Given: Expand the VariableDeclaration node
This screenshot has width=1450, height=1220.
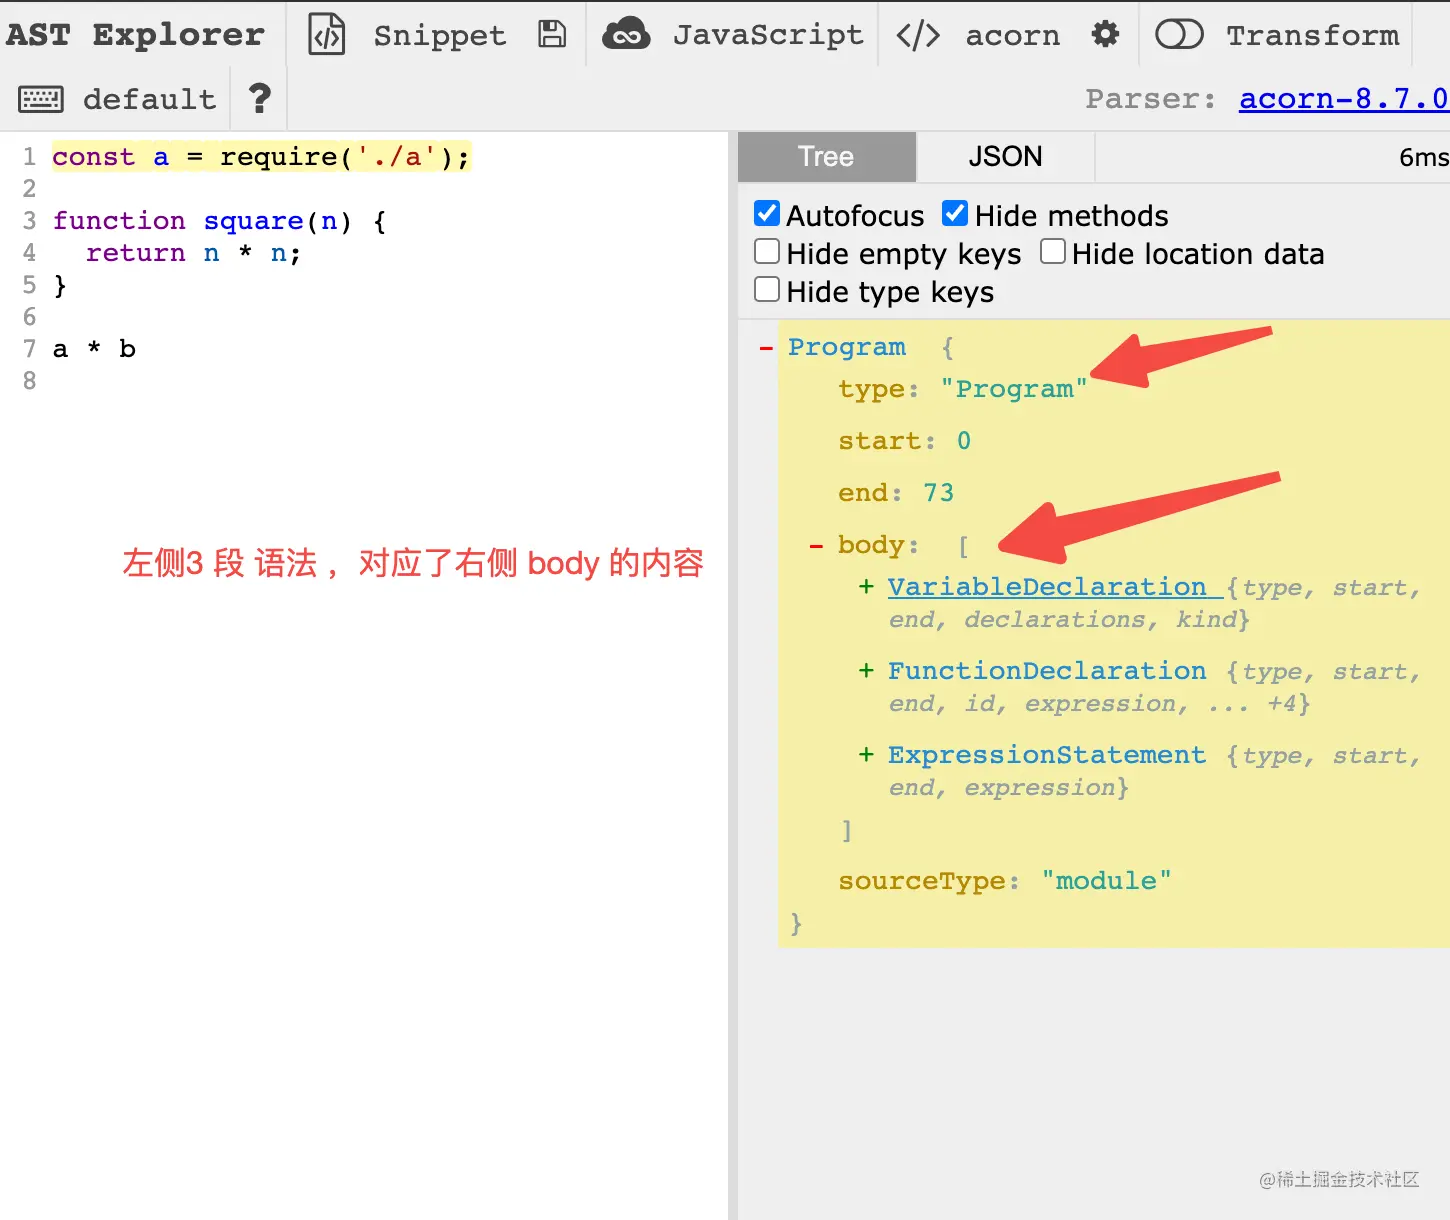Looking at the screenshot, I should click(x=866, y=587).
